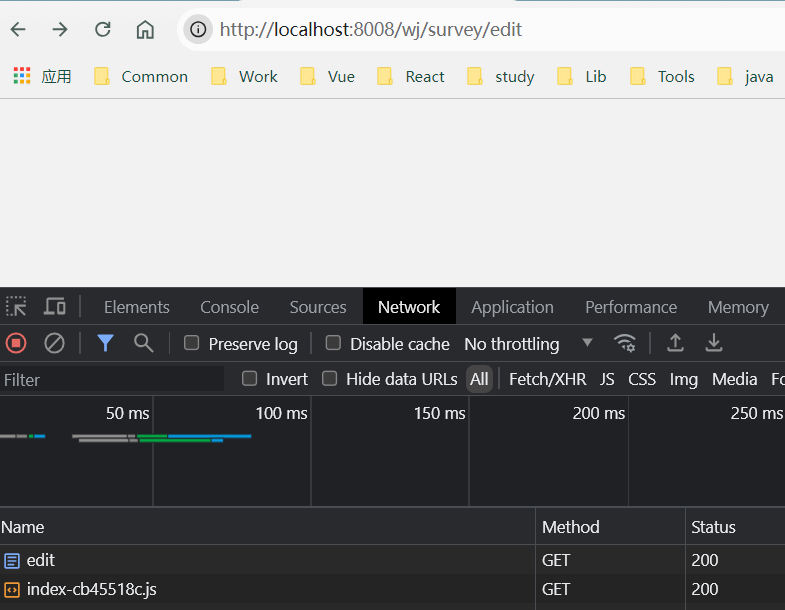The width and height of the screenshot is (785, 610).
Task: Open the network search magnifier
Action: point(143,343)
